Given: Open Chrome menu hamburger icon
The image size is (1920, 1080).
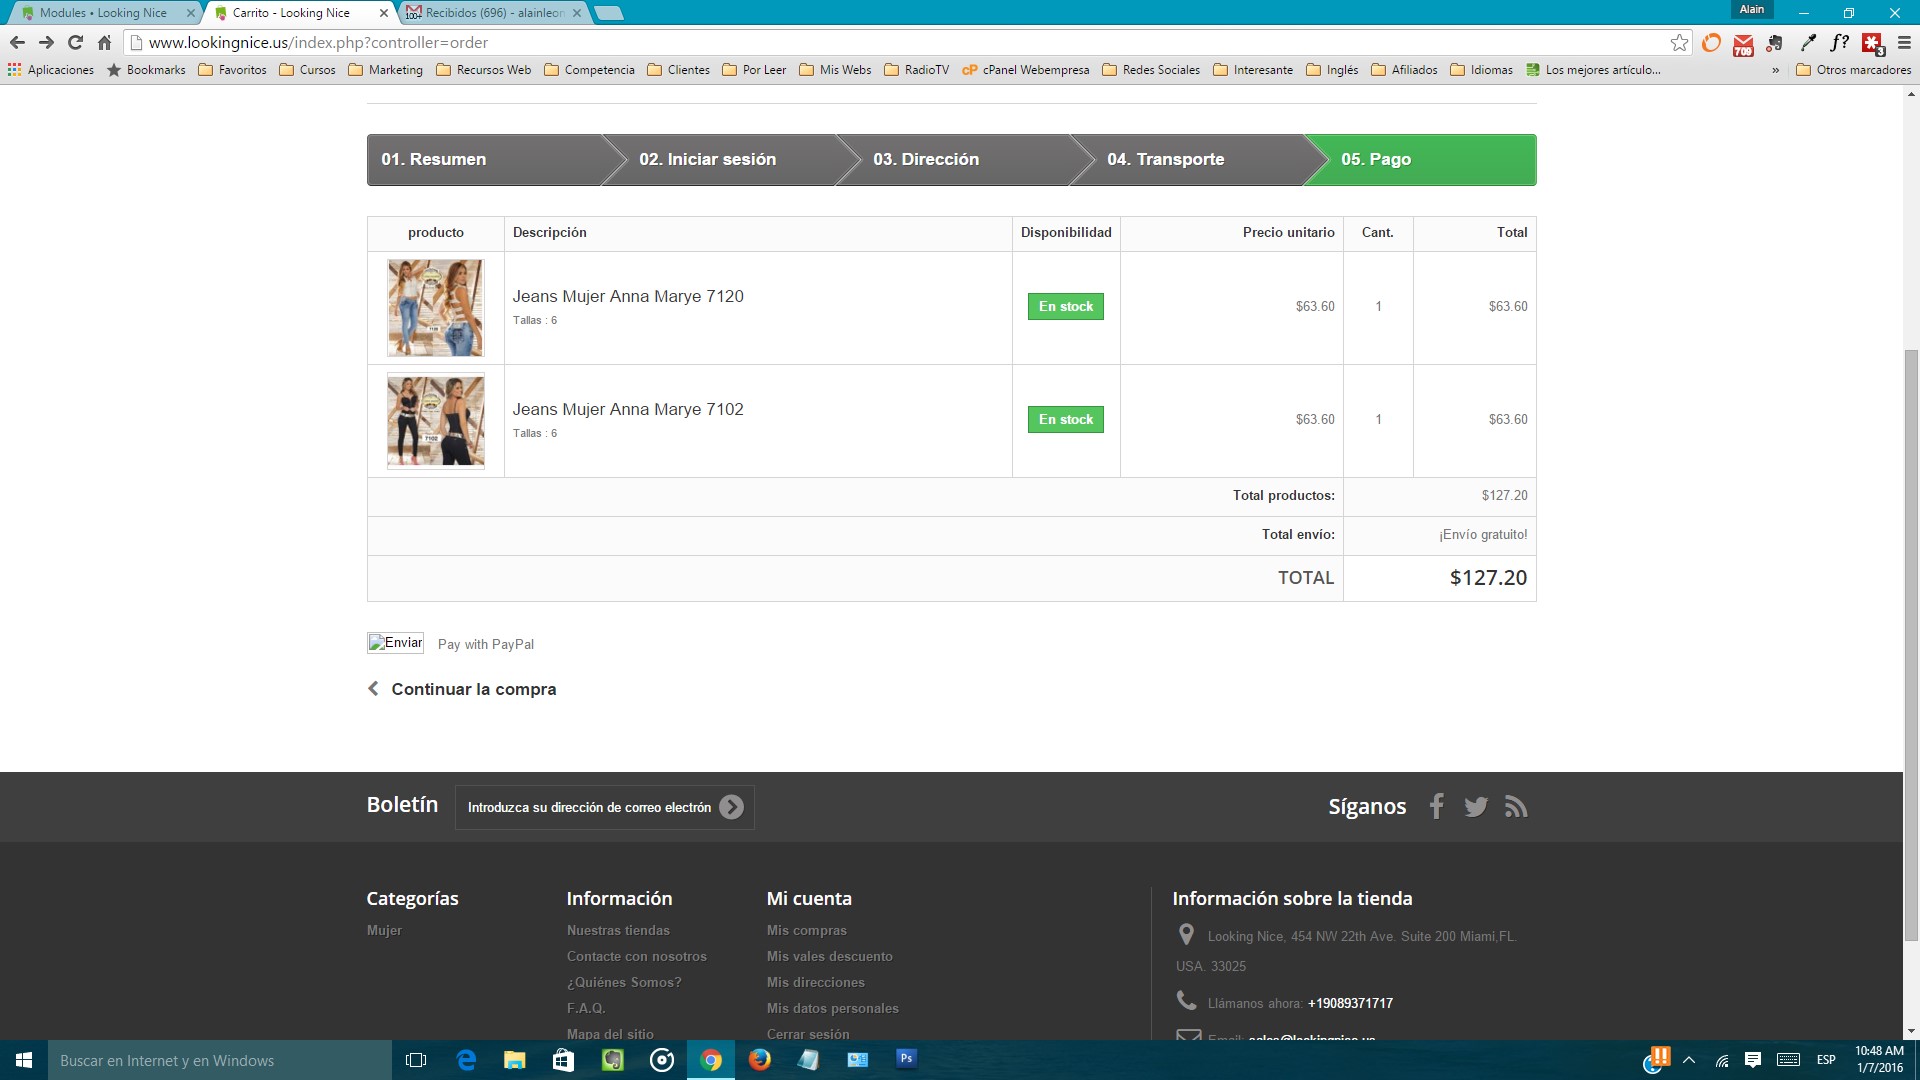Looking at the screenshot, I should pos(1904,43).
